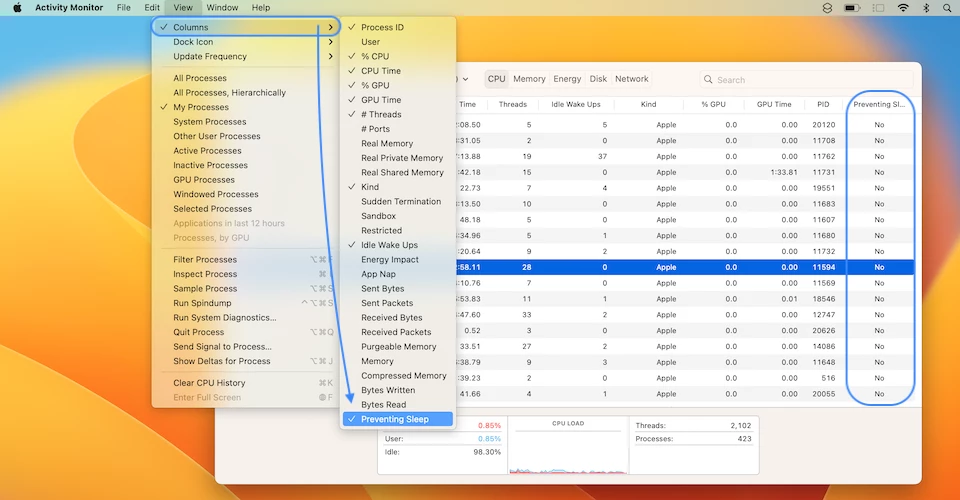Viewport: 960px width, 500px height.
Task: Enable the User column
Action: click(398, 42)
